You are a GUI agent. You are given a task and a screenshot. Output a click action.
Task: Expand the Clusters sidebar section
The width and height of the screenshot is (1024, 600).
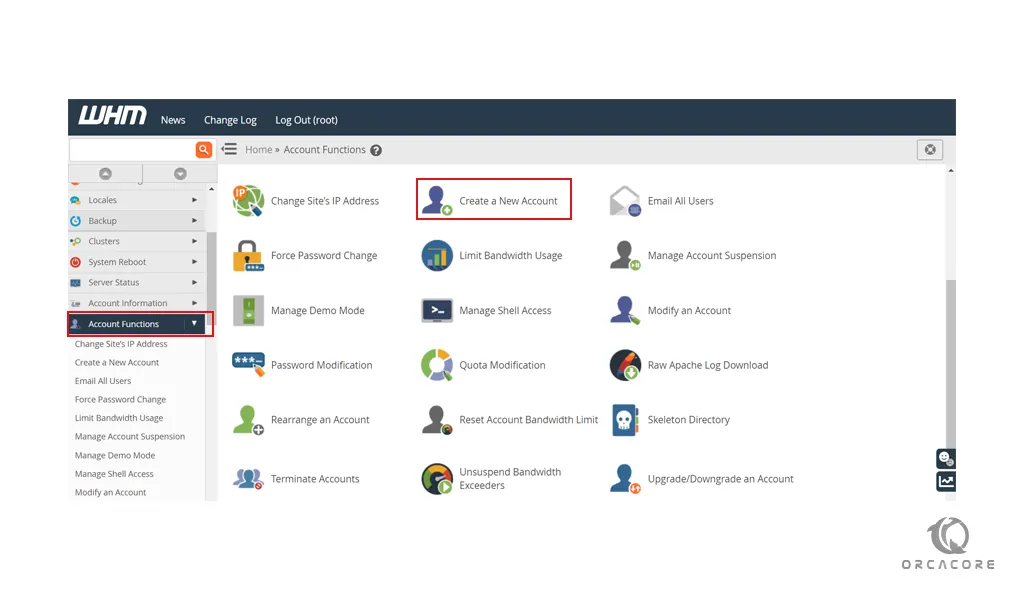pyautogui.click(x=136, y=241)
